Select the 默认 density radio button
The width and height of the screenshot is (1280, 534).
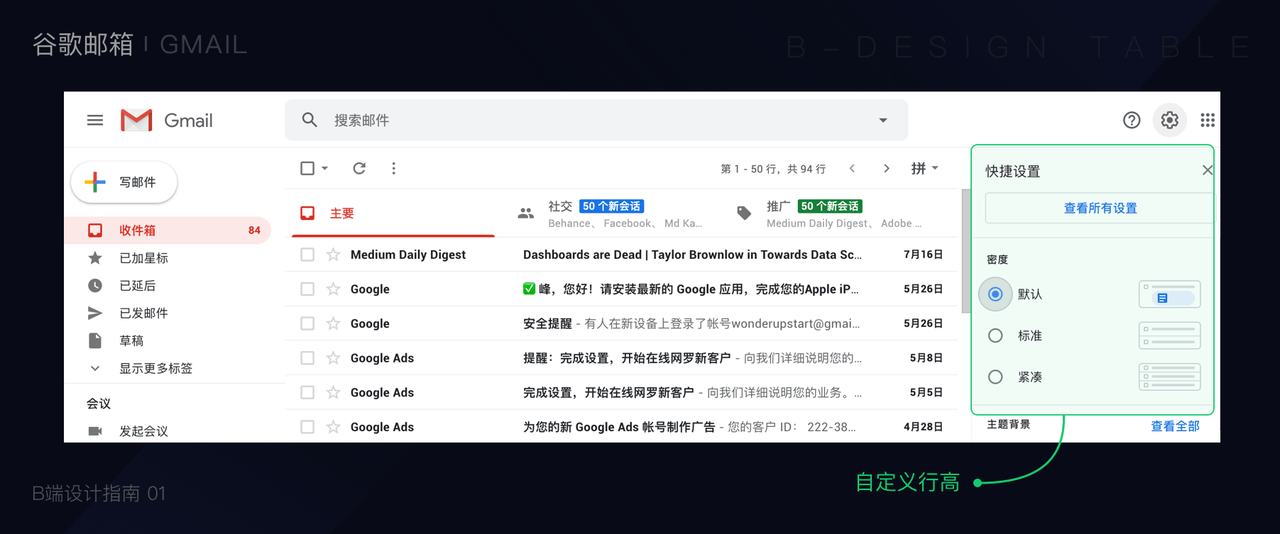[995, 294]
